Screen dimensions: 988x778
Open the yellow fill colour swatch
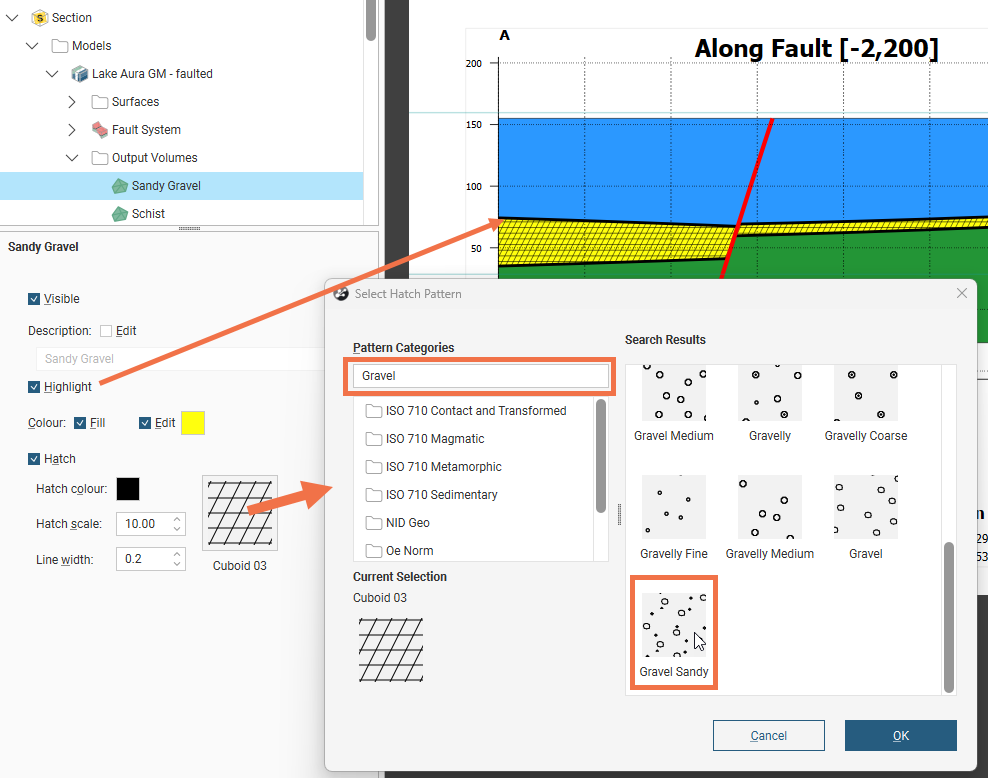193,423
